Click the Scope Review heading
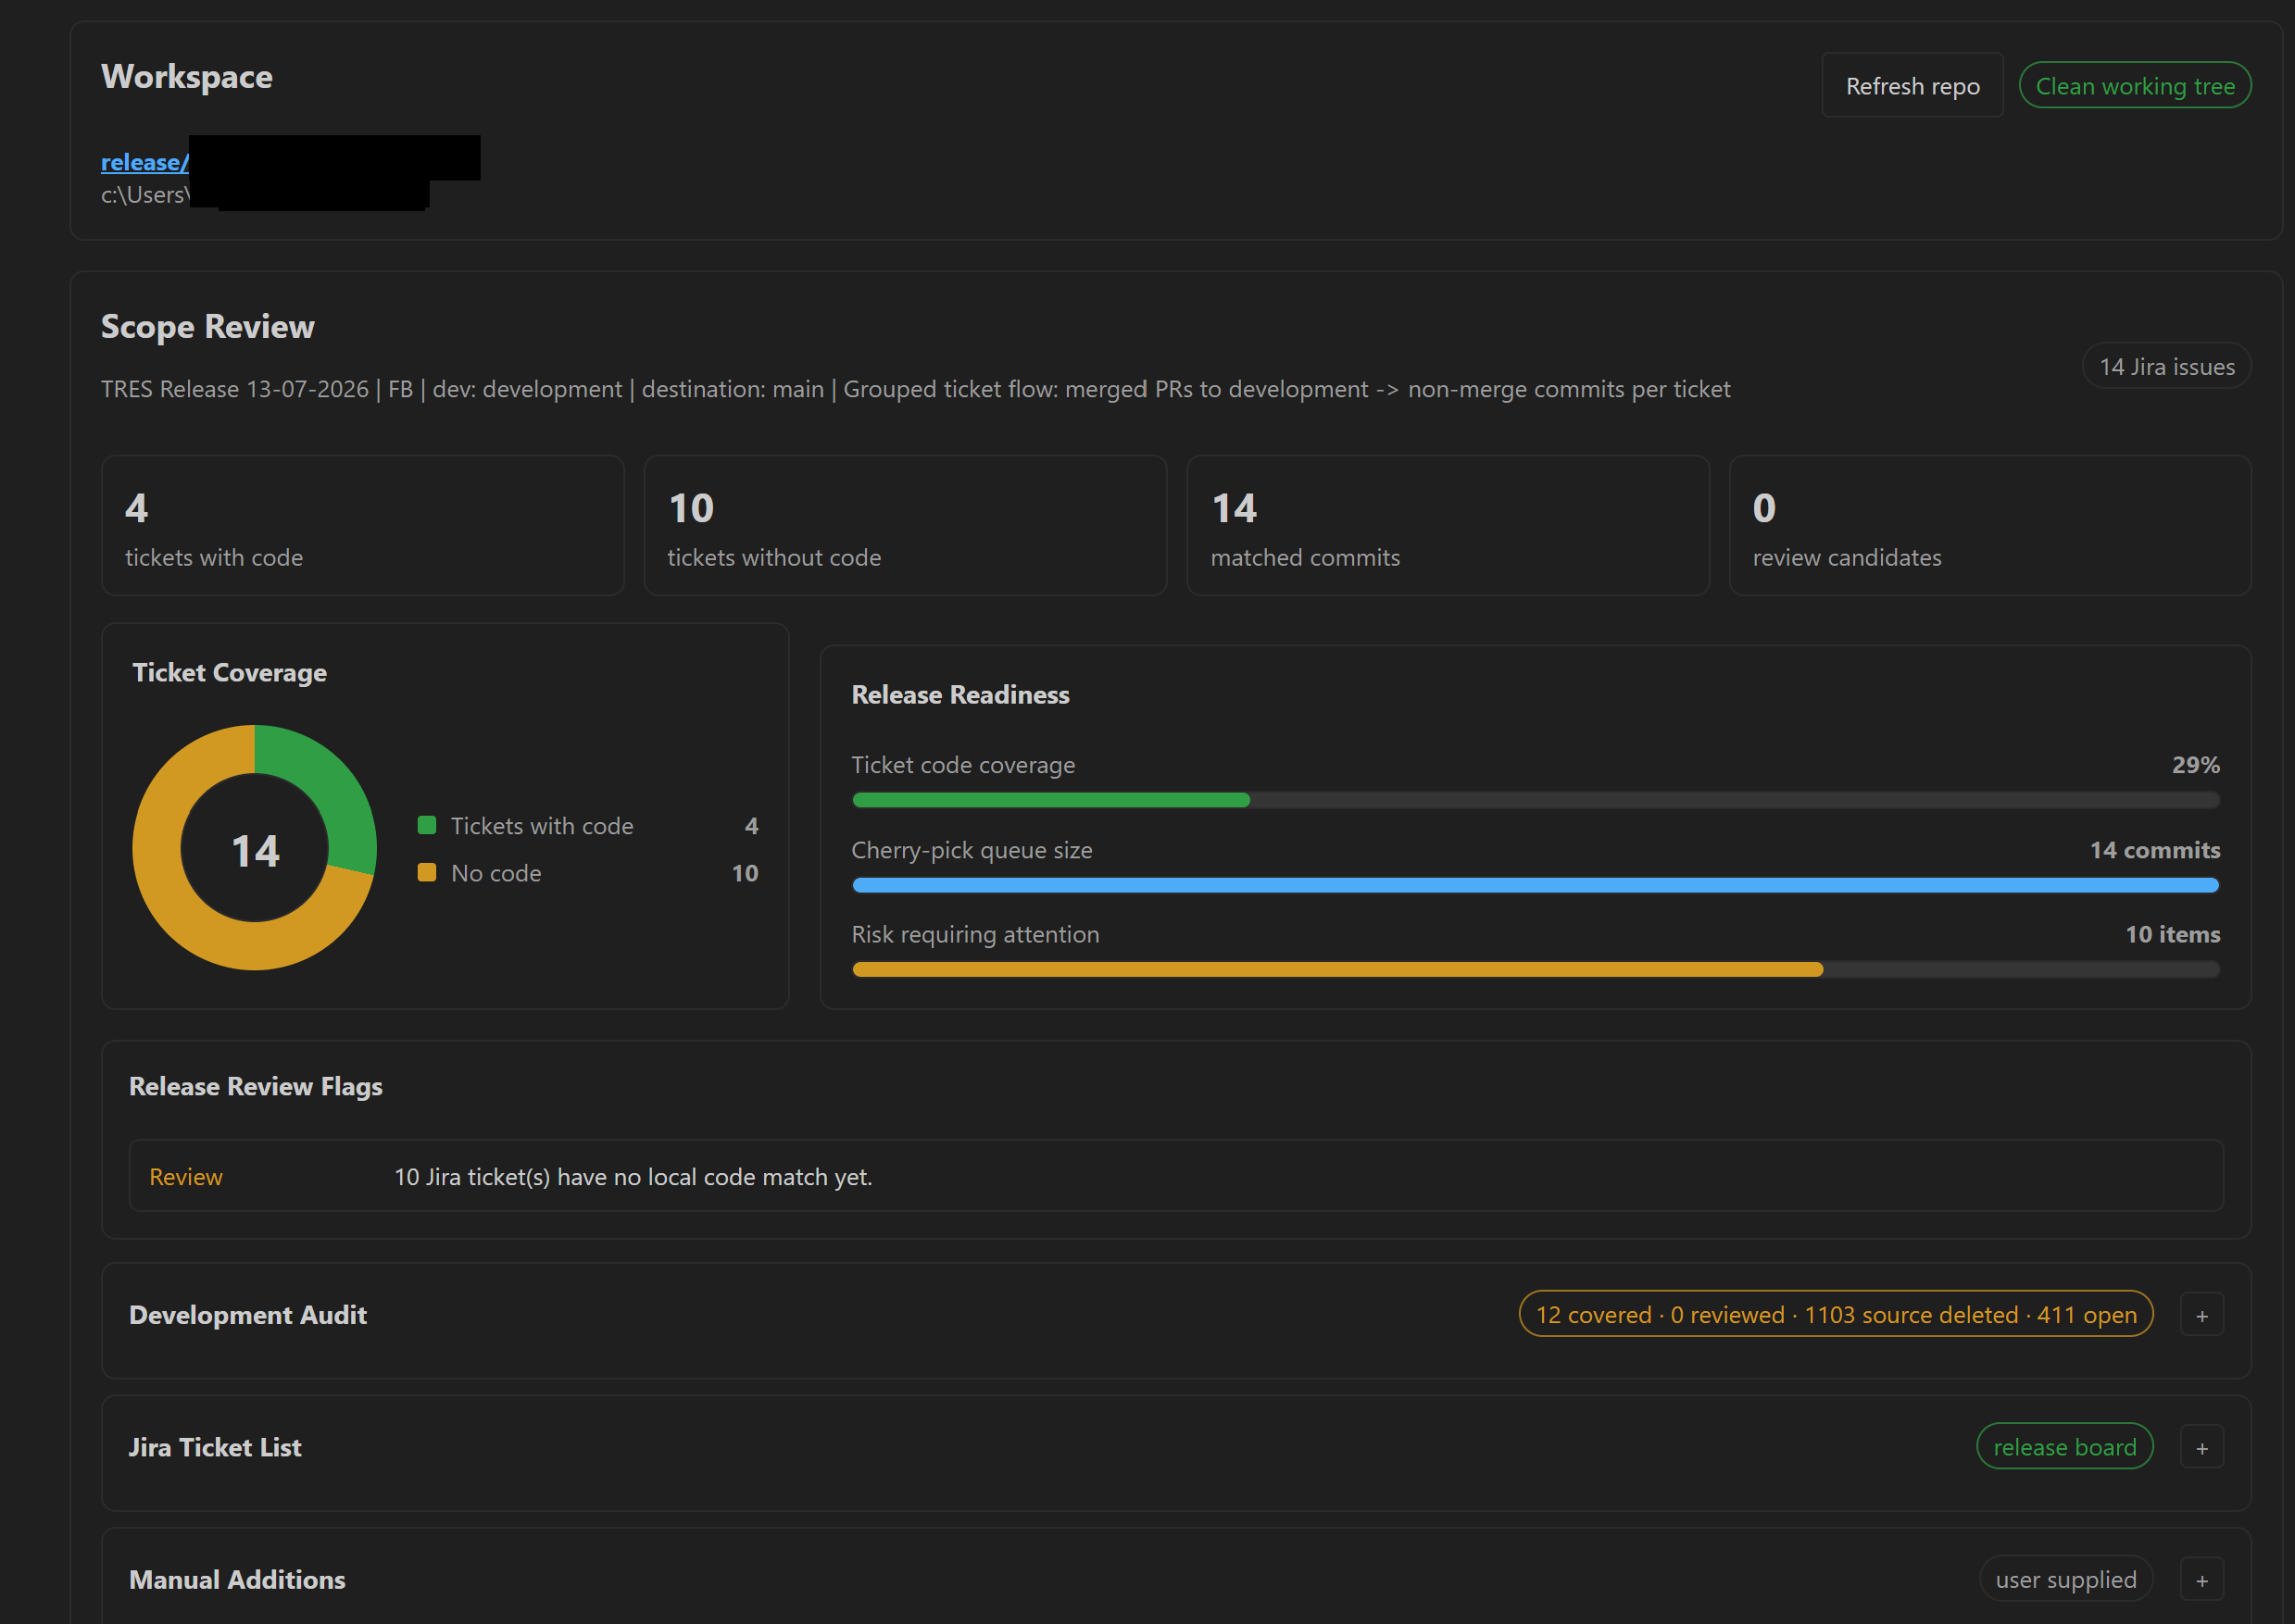2295x1624 pixels. pos(208,327)
